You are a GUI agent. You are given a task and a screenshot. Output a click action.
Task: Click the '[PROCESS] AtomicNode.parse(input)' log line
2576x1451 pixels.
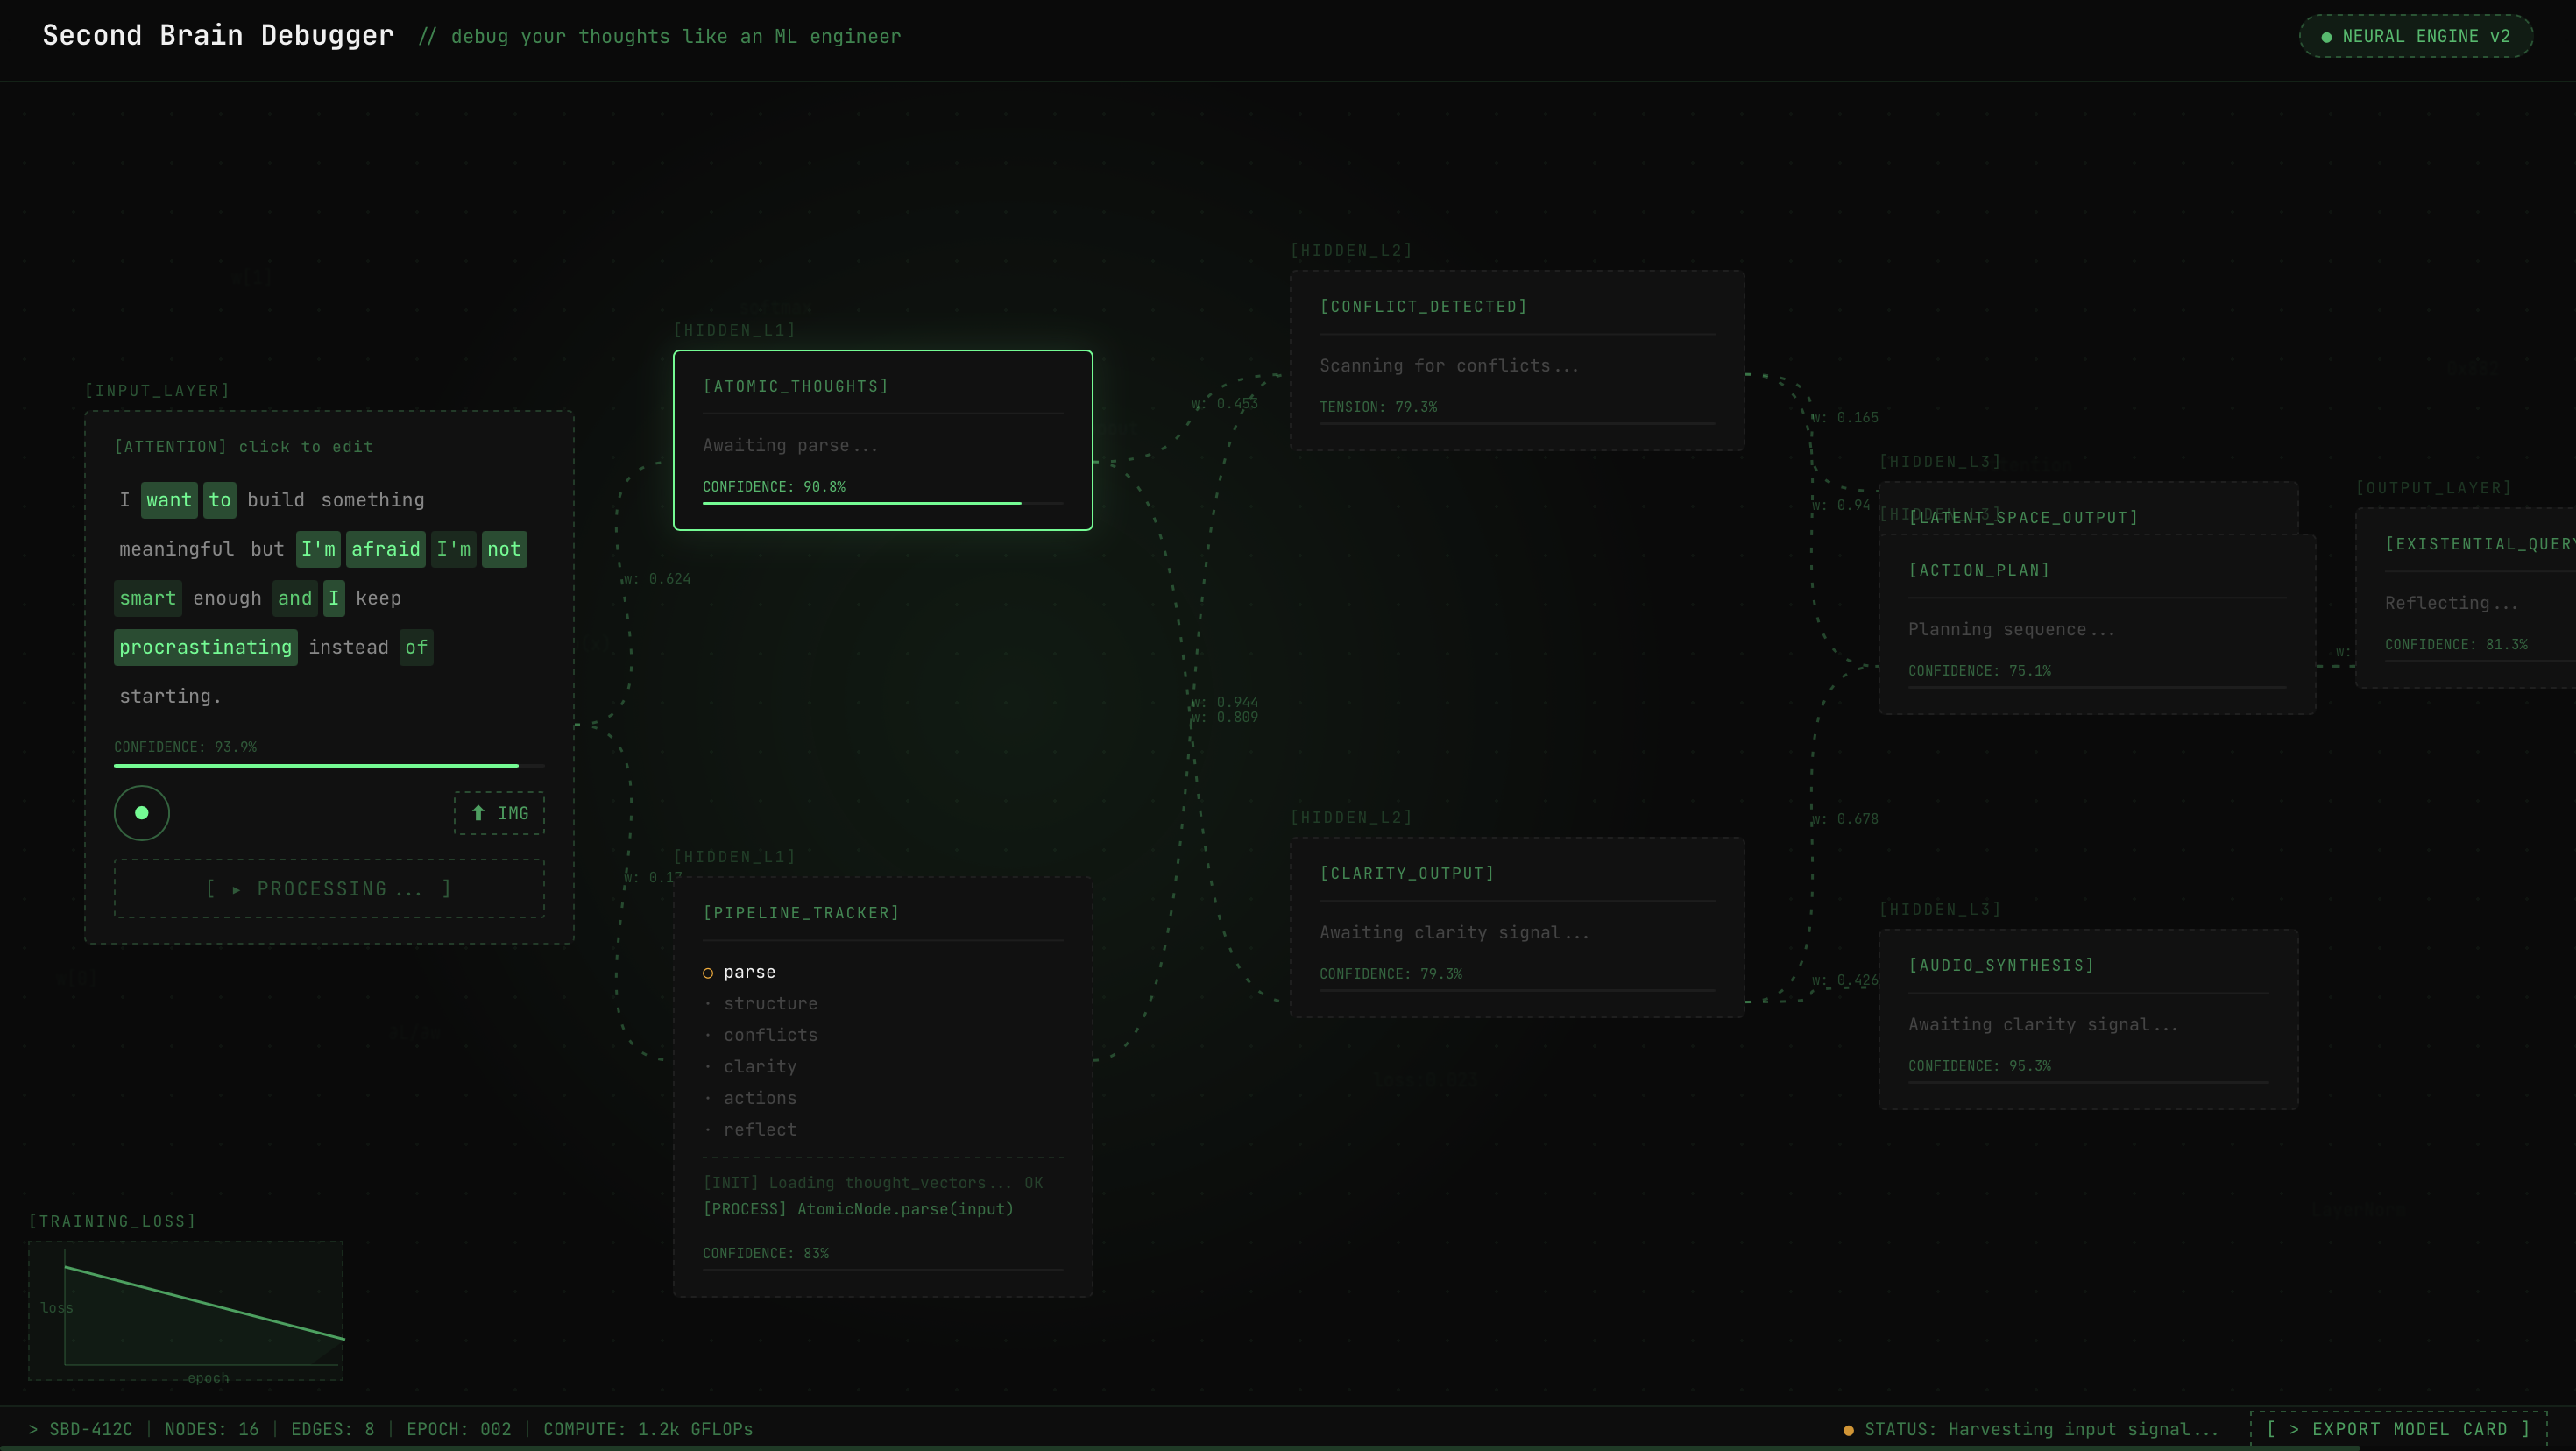click(x=858, y=1209)
